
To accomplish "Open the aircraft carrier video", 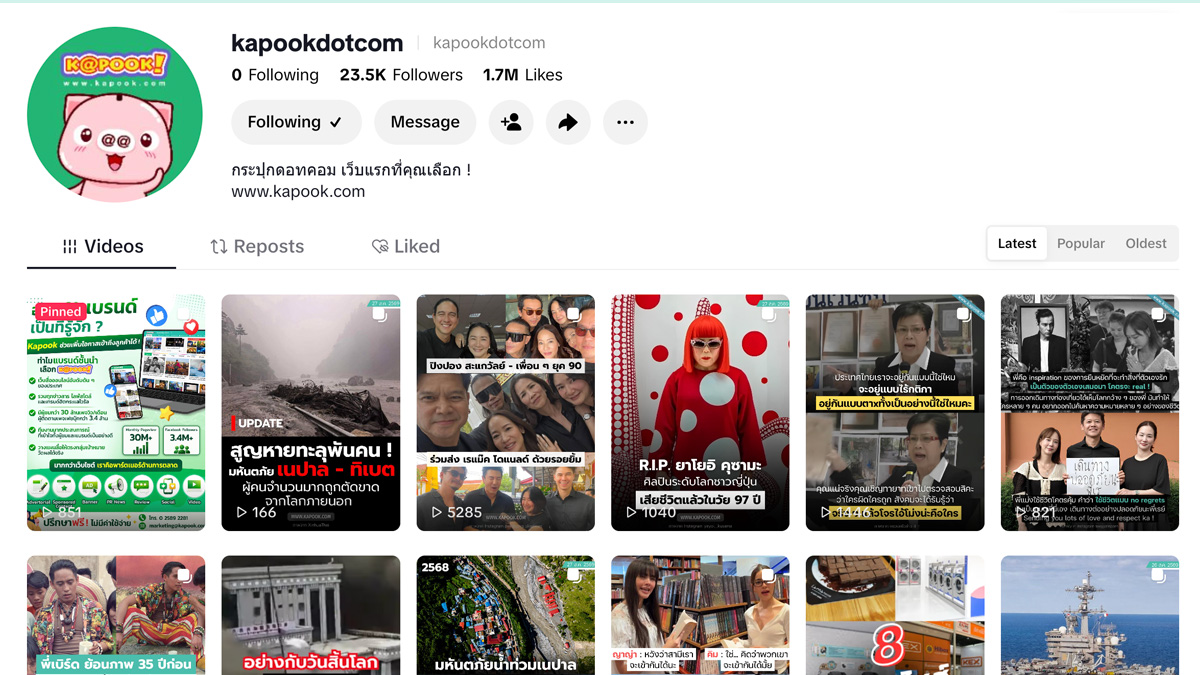I will [x=1090, y=615].
